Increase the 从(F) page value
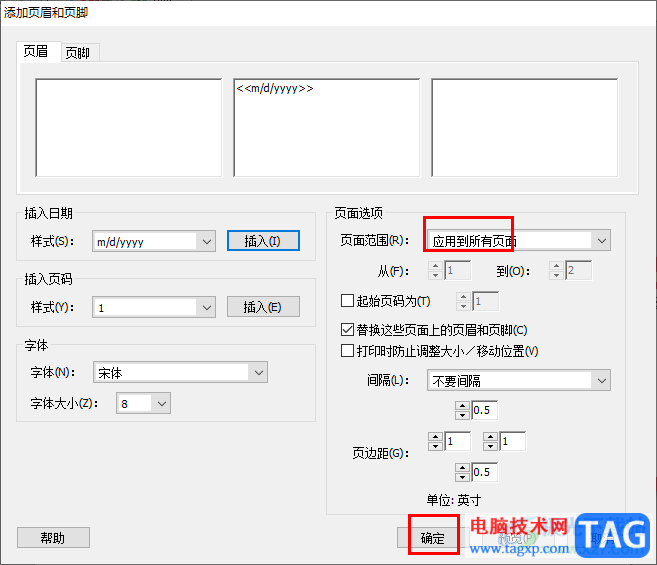657x565 pixels. click(x=435, y=266)
